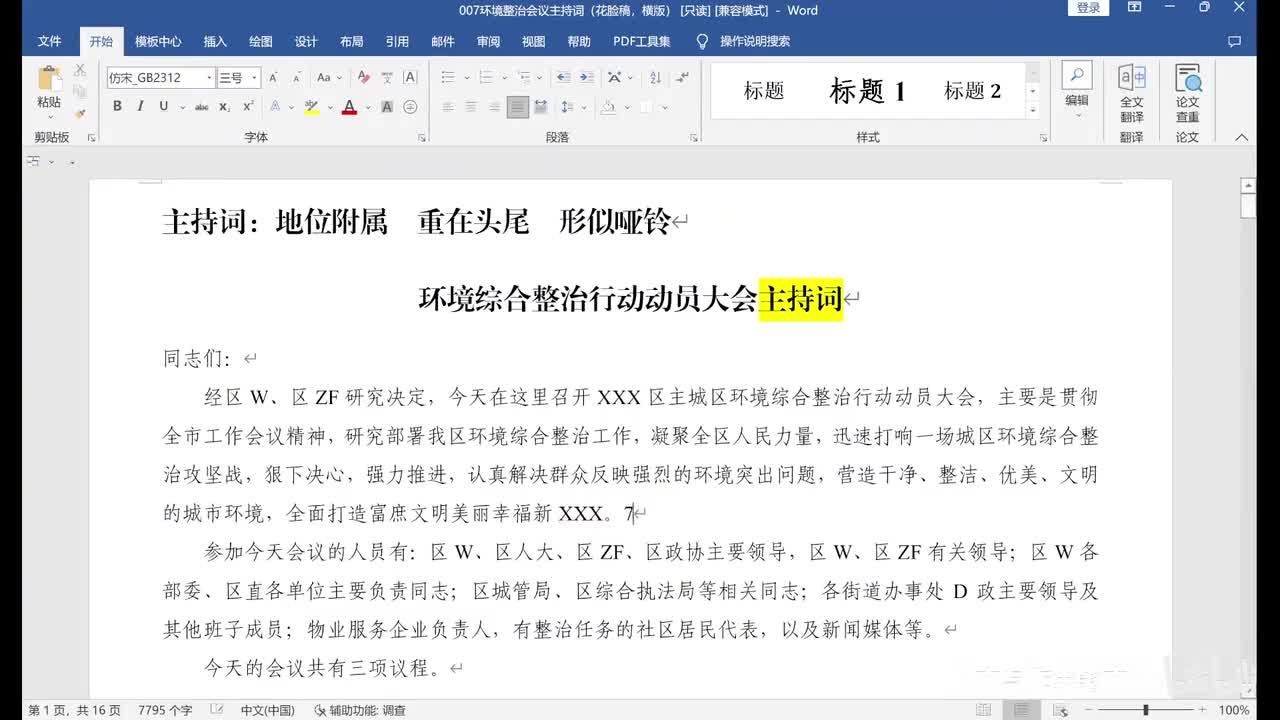Click the Align Left icon
The width and height of the screenshot is (1280, 720).
pyautogui.click(x=448, y=107)
